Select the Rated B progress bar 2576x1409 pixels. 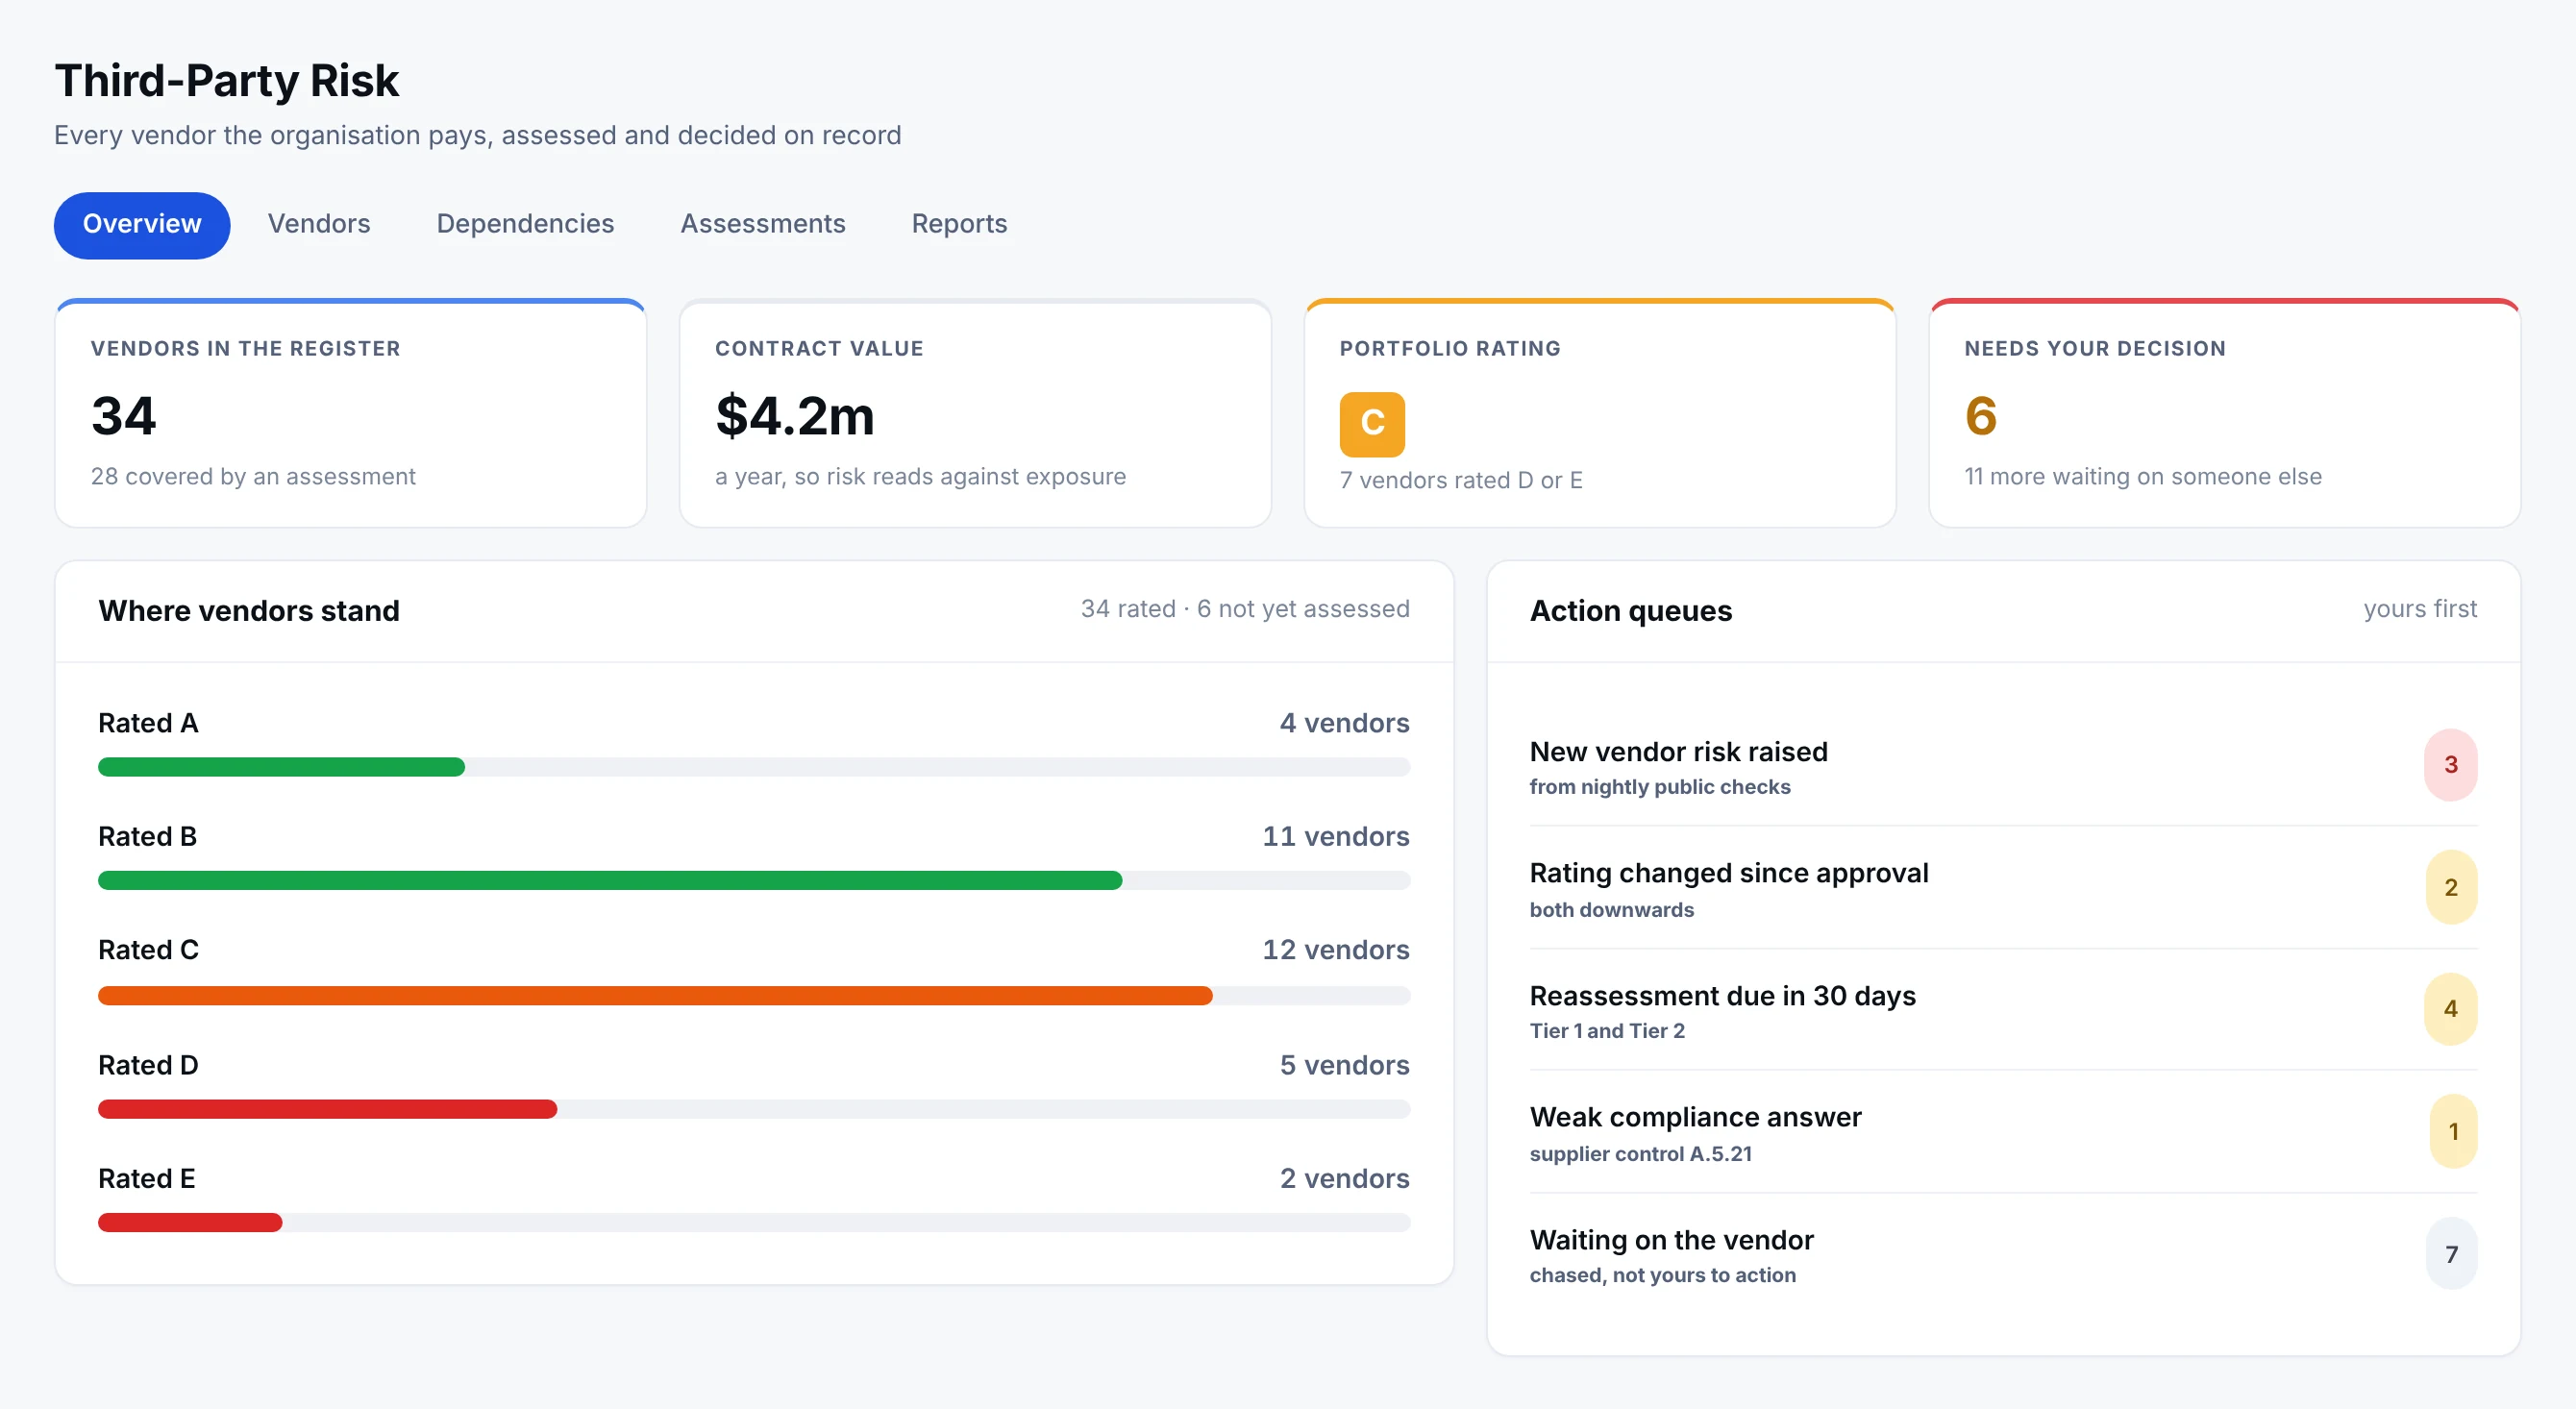point(754,880)
